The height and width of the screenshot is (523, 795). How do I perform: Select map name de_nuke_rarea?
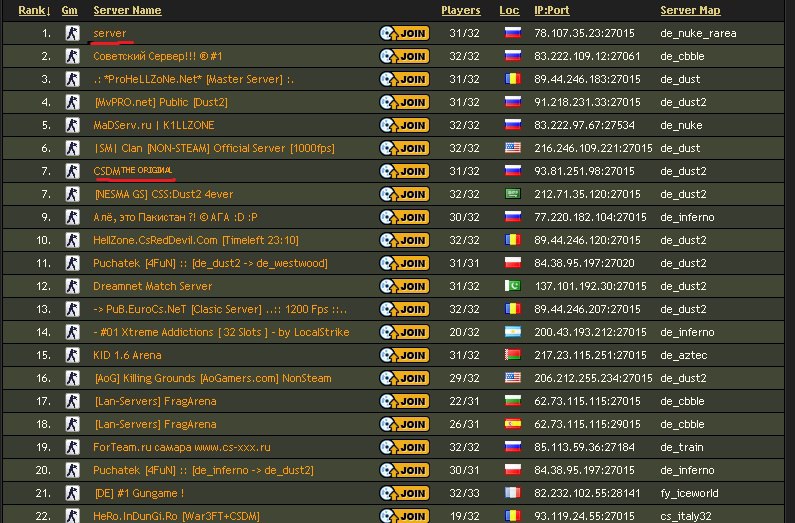[x=698, y=33]
